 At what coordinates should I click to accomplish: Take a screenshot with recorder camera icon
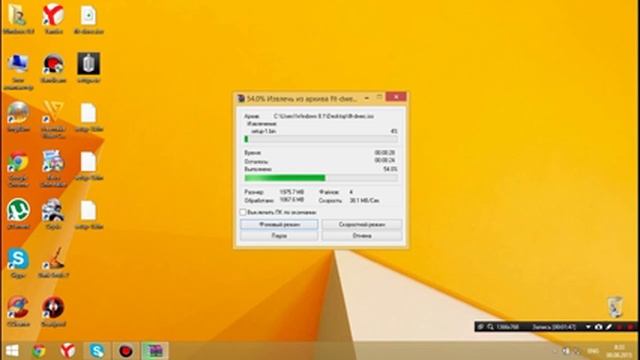point(598,327)
